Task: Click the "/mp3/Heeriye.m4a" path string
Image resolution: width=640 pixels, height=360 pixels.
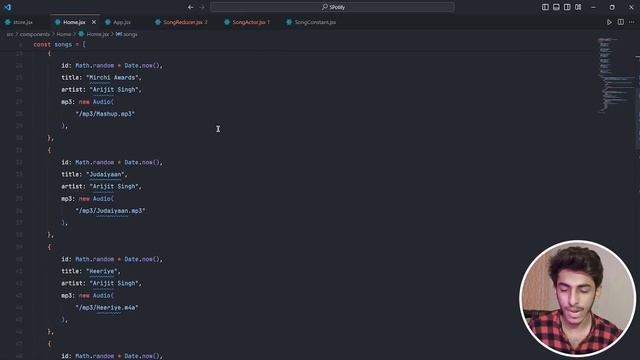Action: 107,307
